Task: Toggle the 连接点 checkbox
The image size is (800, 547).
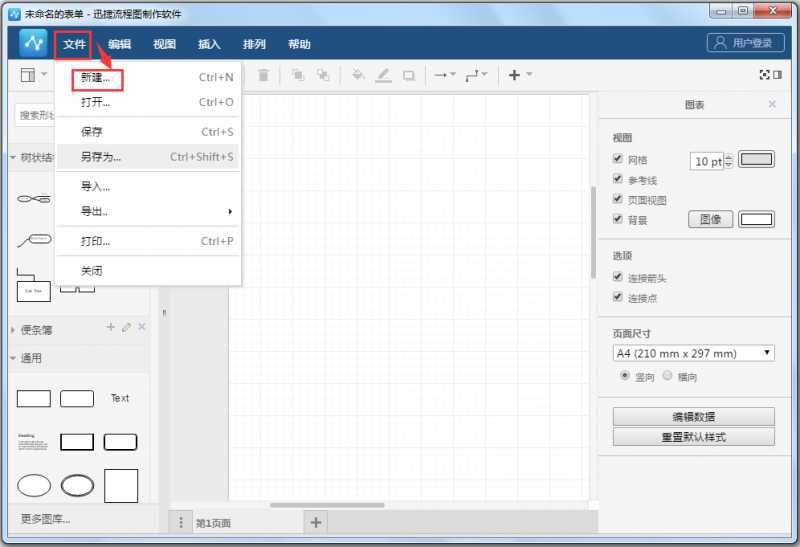Action: coord(618,296)
